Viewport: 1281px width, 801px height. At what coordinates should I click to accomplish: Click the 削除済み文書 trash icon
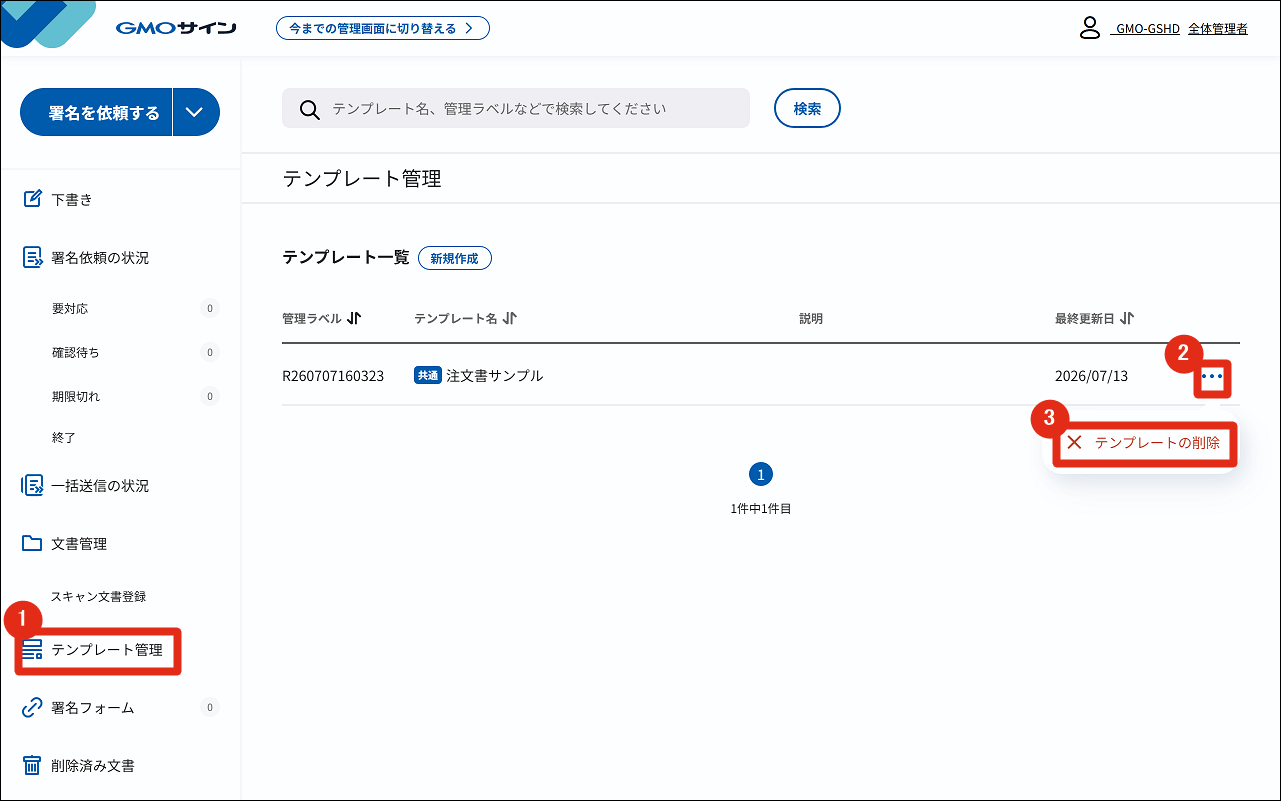click(32, 766)
